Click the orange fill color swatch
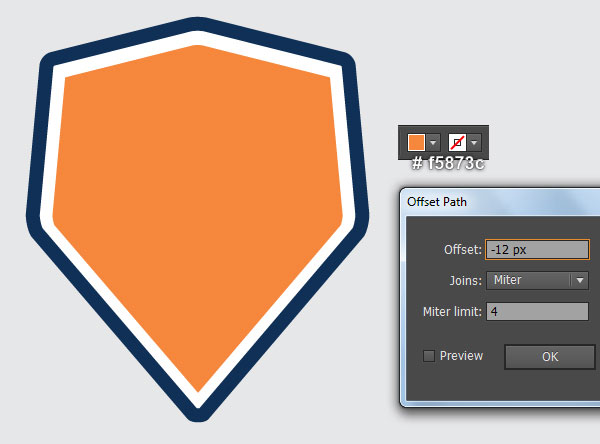This screenshot has height=444, width=600. pyautogui.click(x=416, y=143)
